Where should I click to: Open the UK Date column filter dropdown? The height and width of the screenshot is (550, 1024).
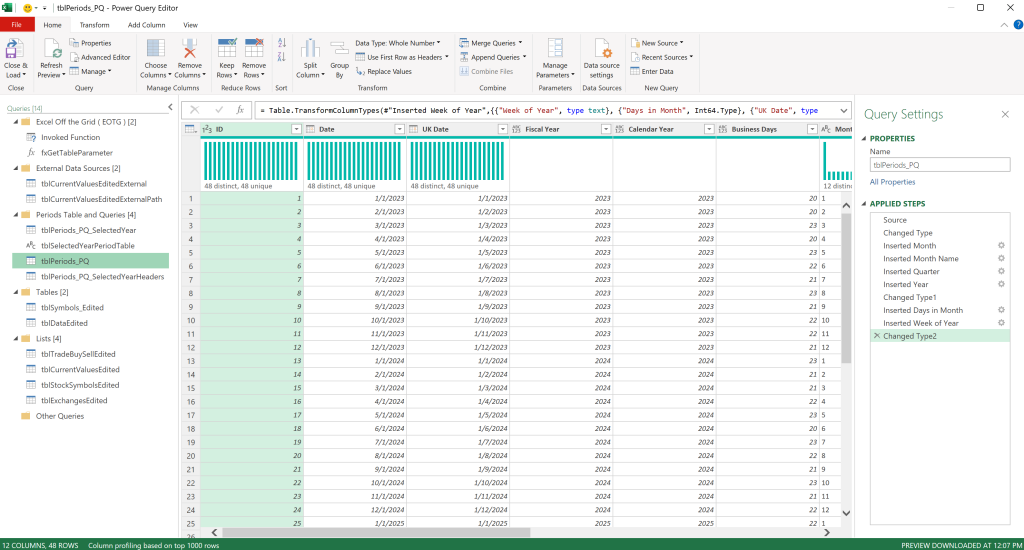point(503,129)
